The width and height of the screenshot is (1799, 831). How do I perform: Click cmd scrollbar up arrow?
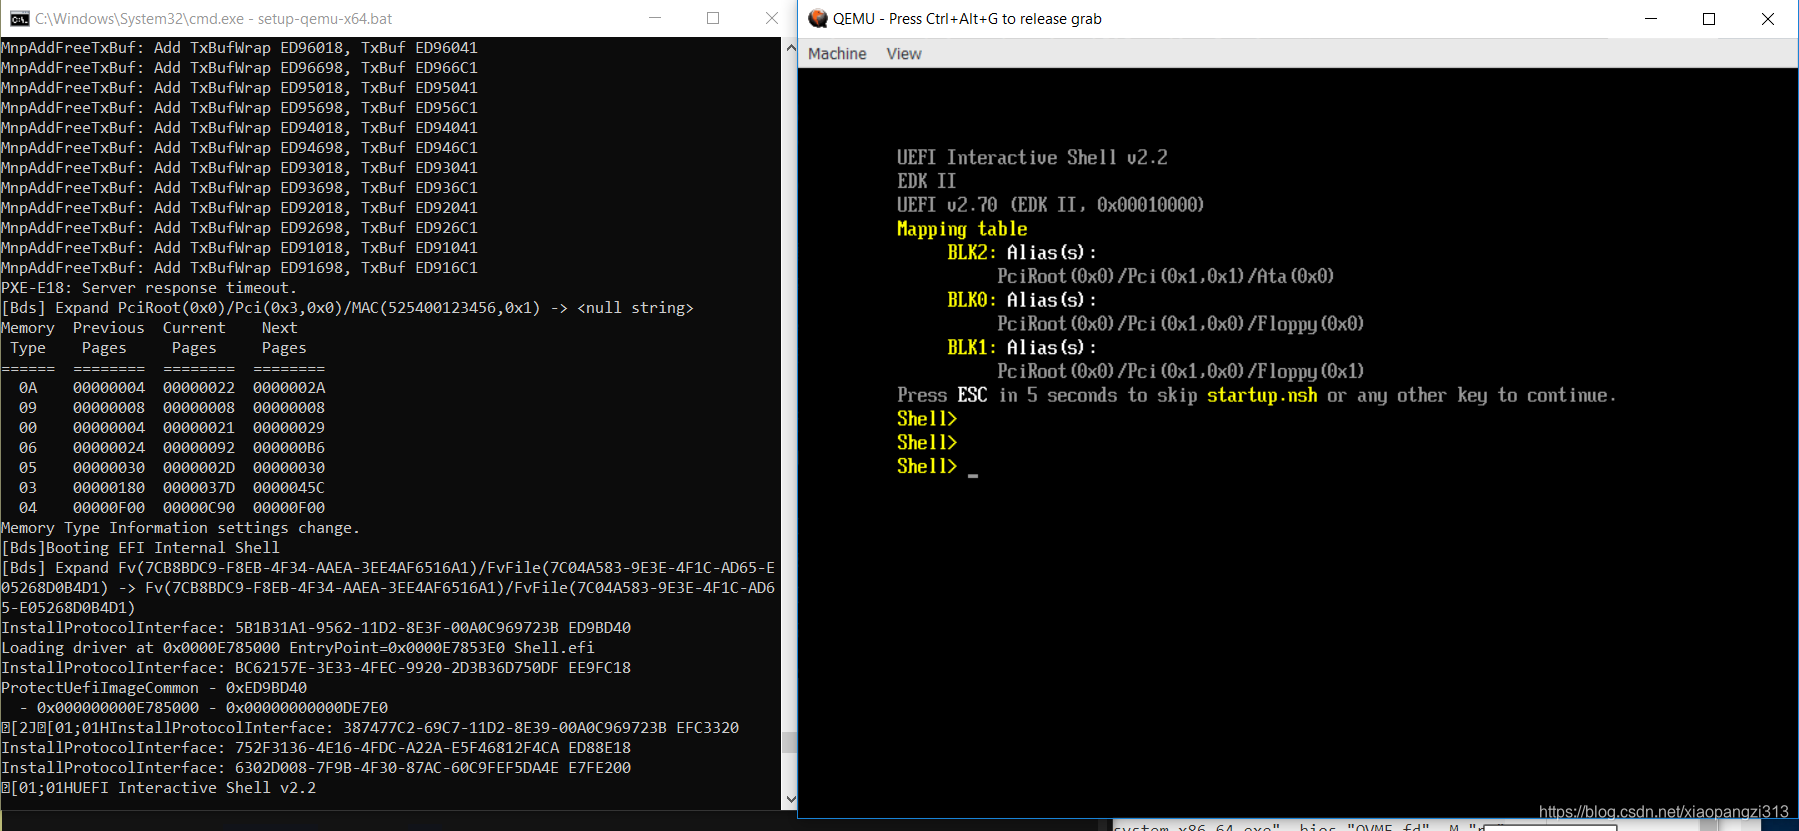tap(790, 47)
